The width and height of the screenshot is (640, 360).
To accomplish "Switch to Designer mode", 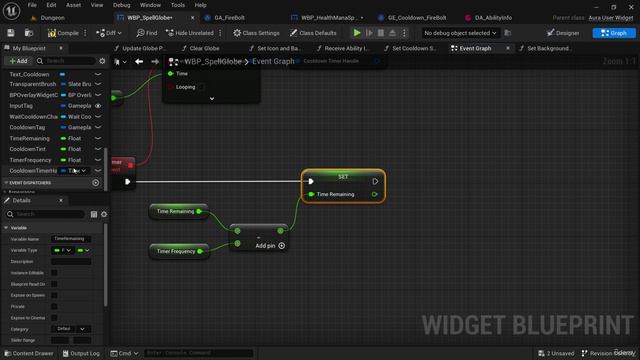I will 563,33.
